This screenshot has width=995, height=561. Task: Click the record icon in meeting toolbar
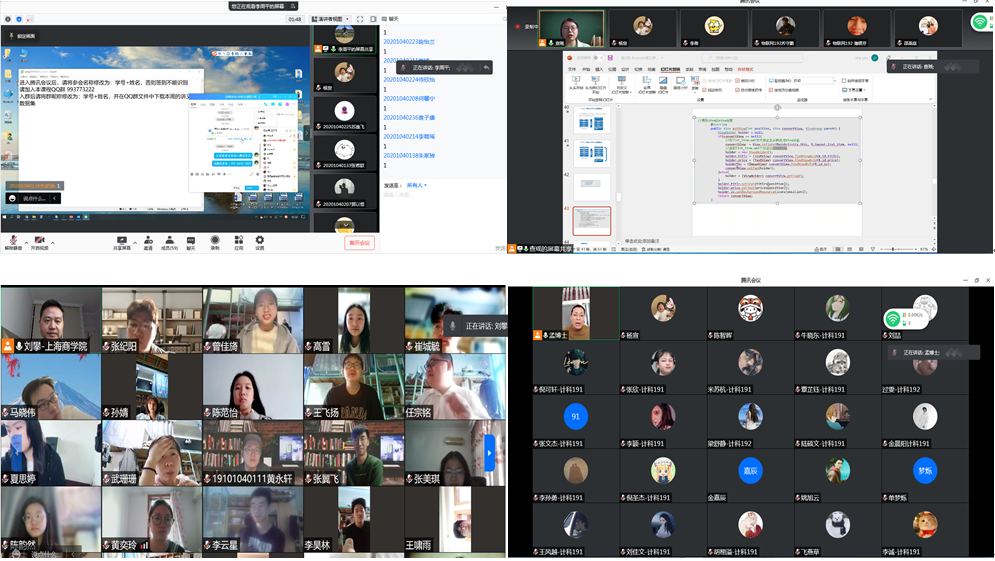(215, 240)
